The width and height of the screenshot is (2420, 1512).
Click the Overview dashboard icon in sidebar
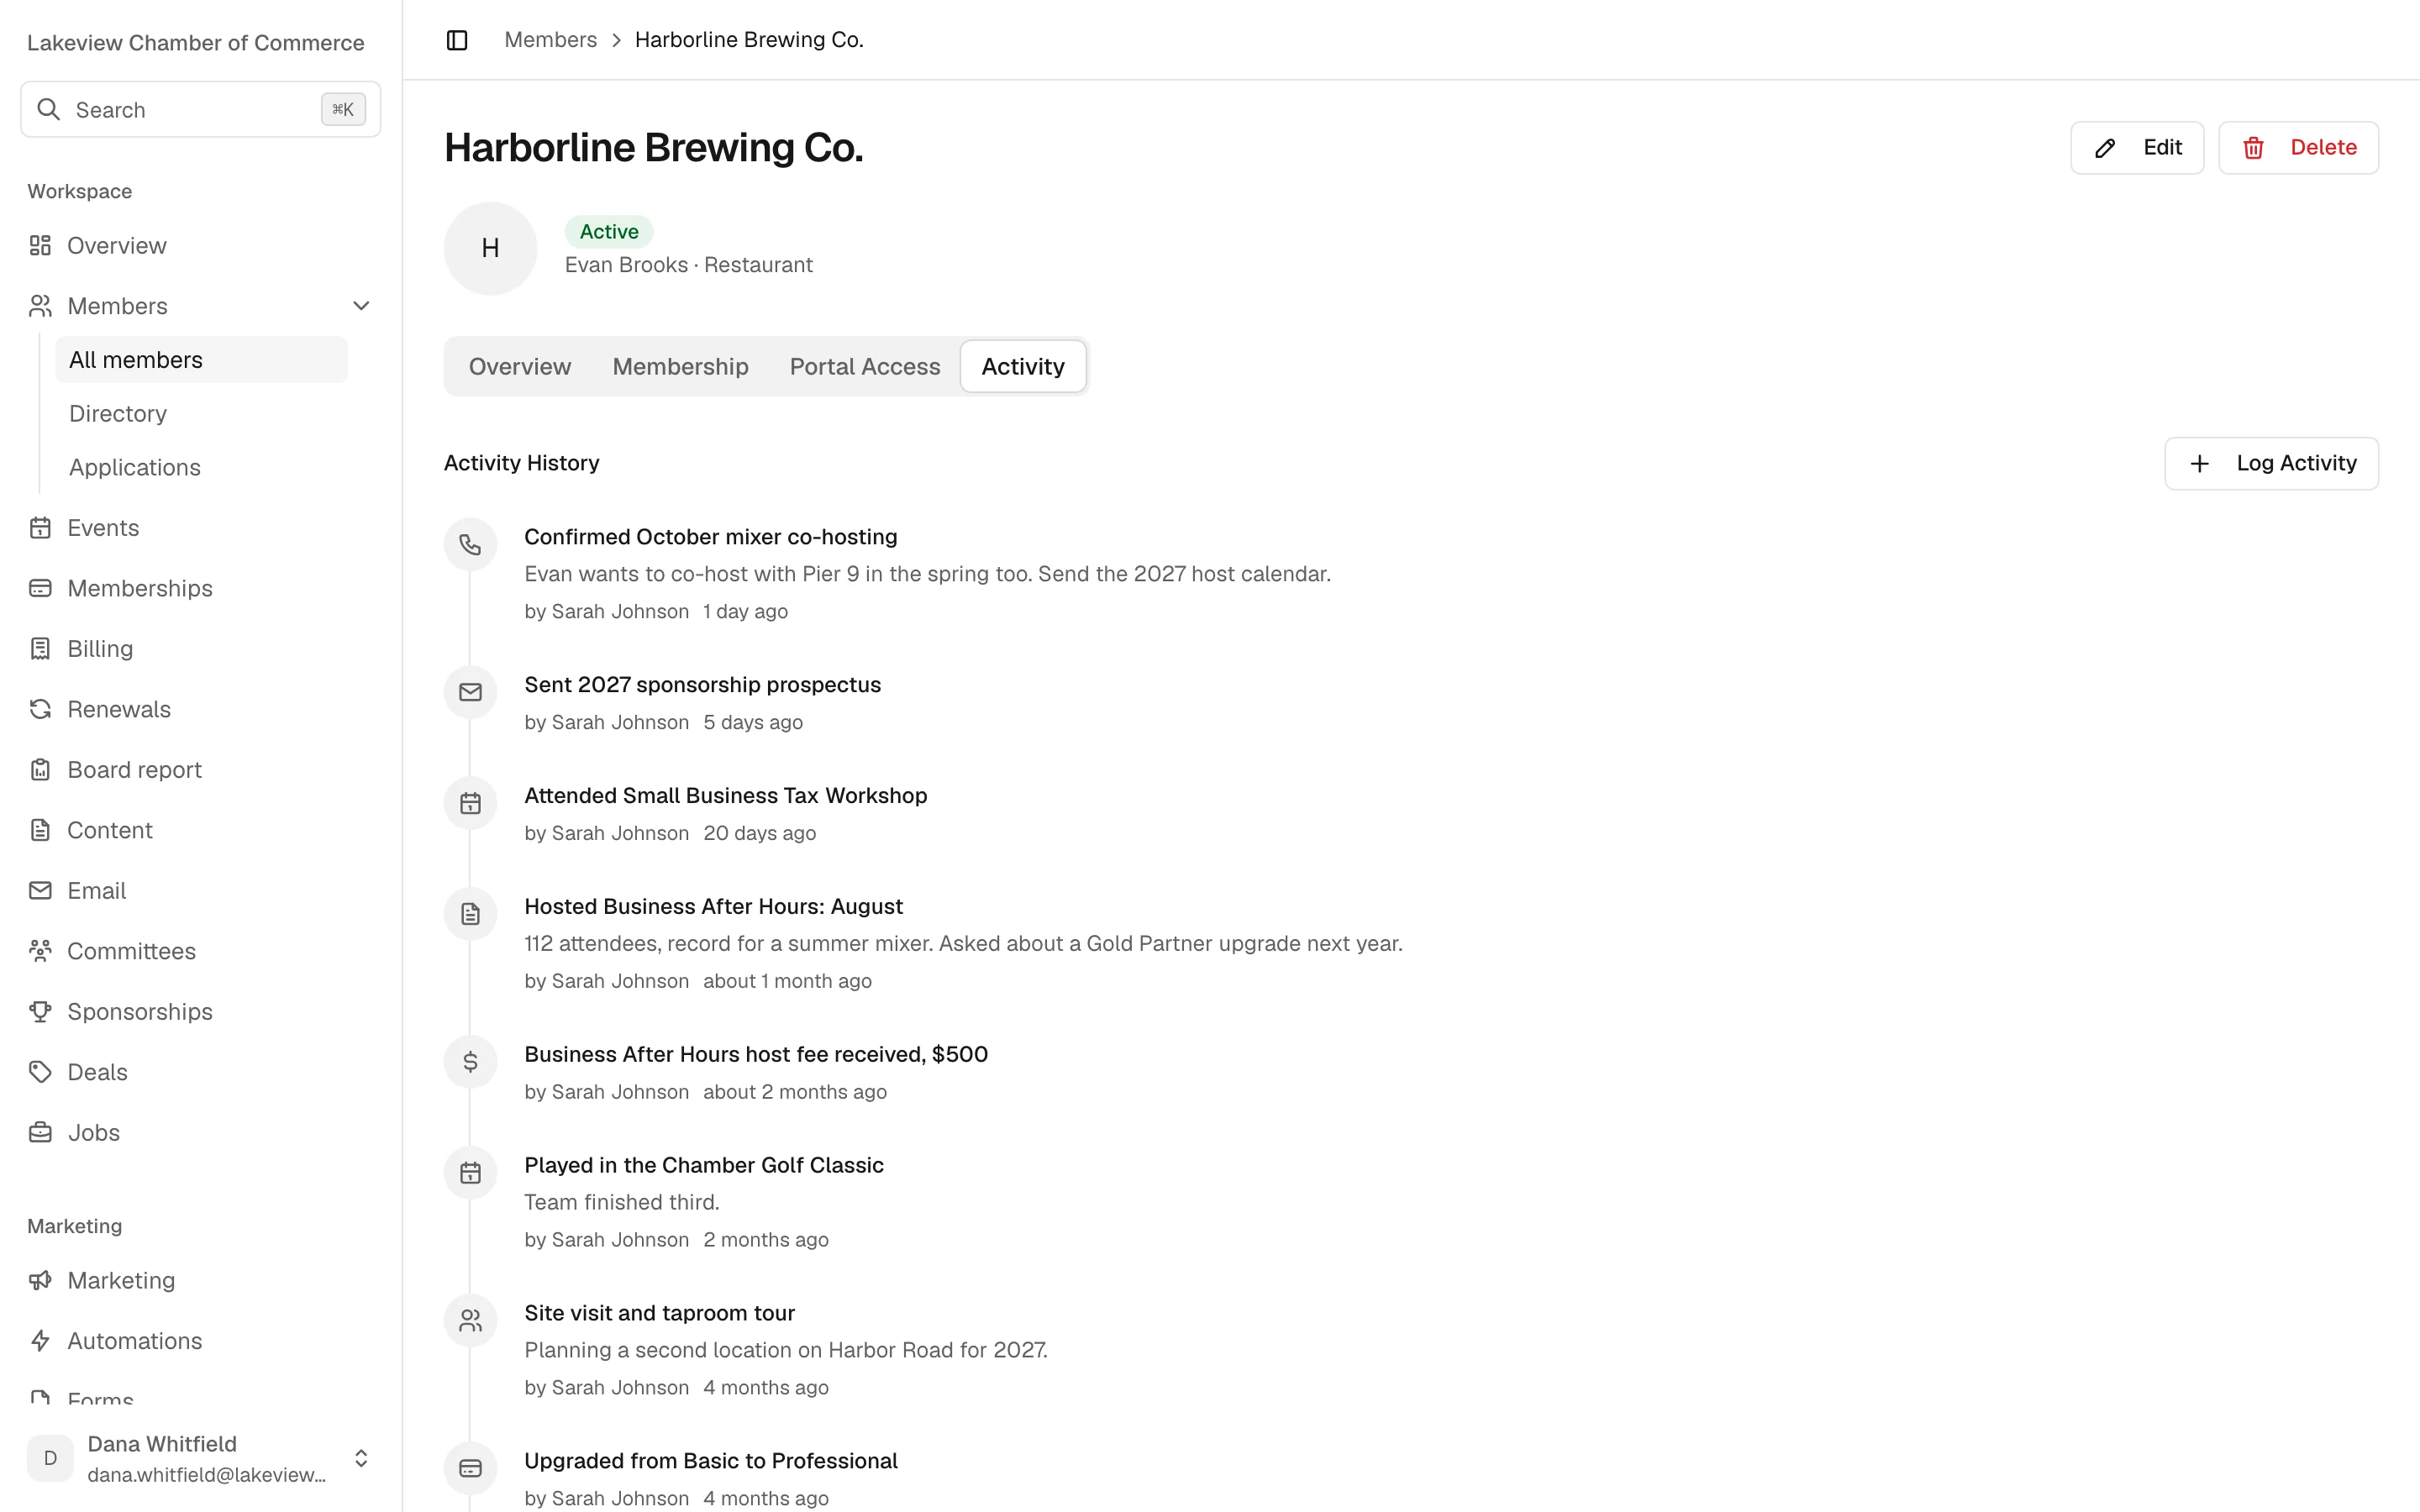(40, 245)
